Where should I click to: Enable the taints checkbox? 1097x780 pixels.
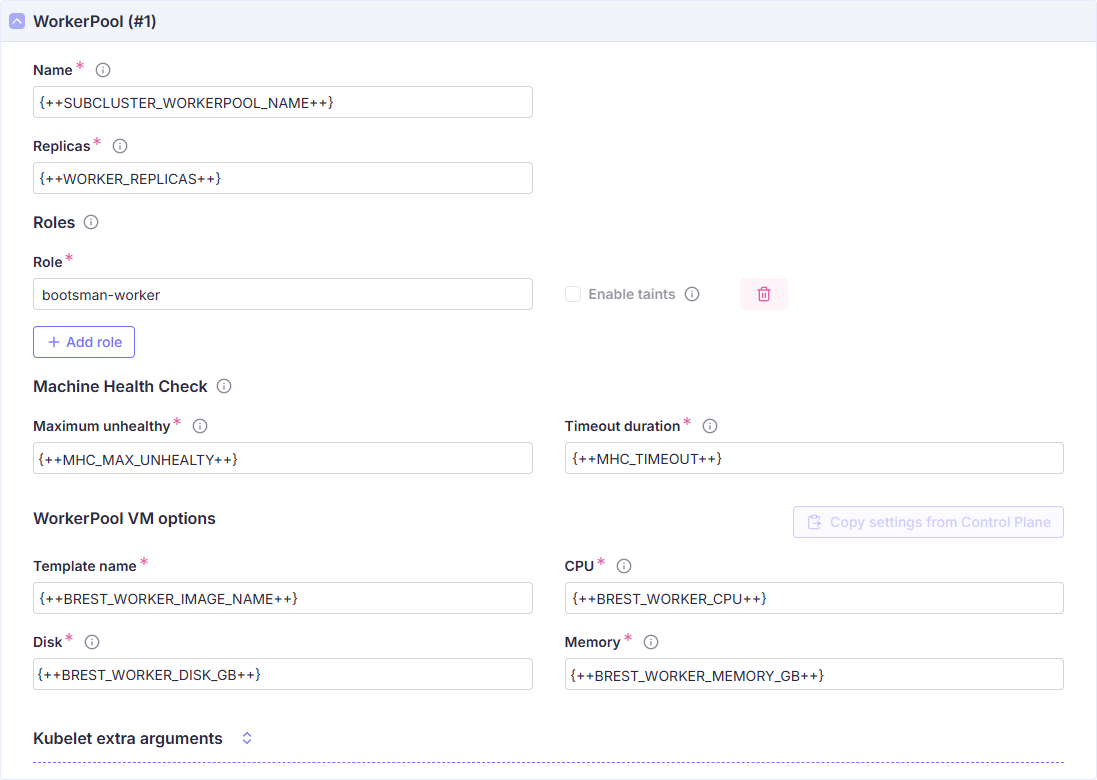coord(572,293)
